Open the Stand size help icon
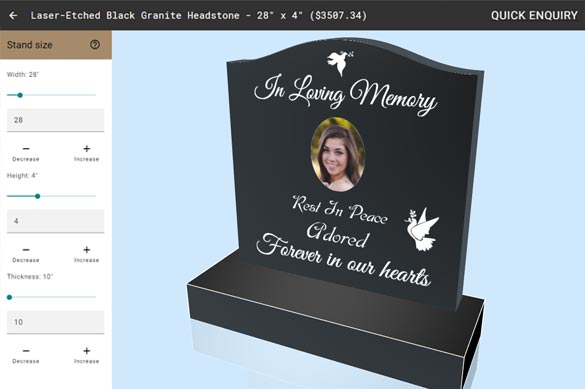This screenshot has width=585, height=389. click(95, 45)
